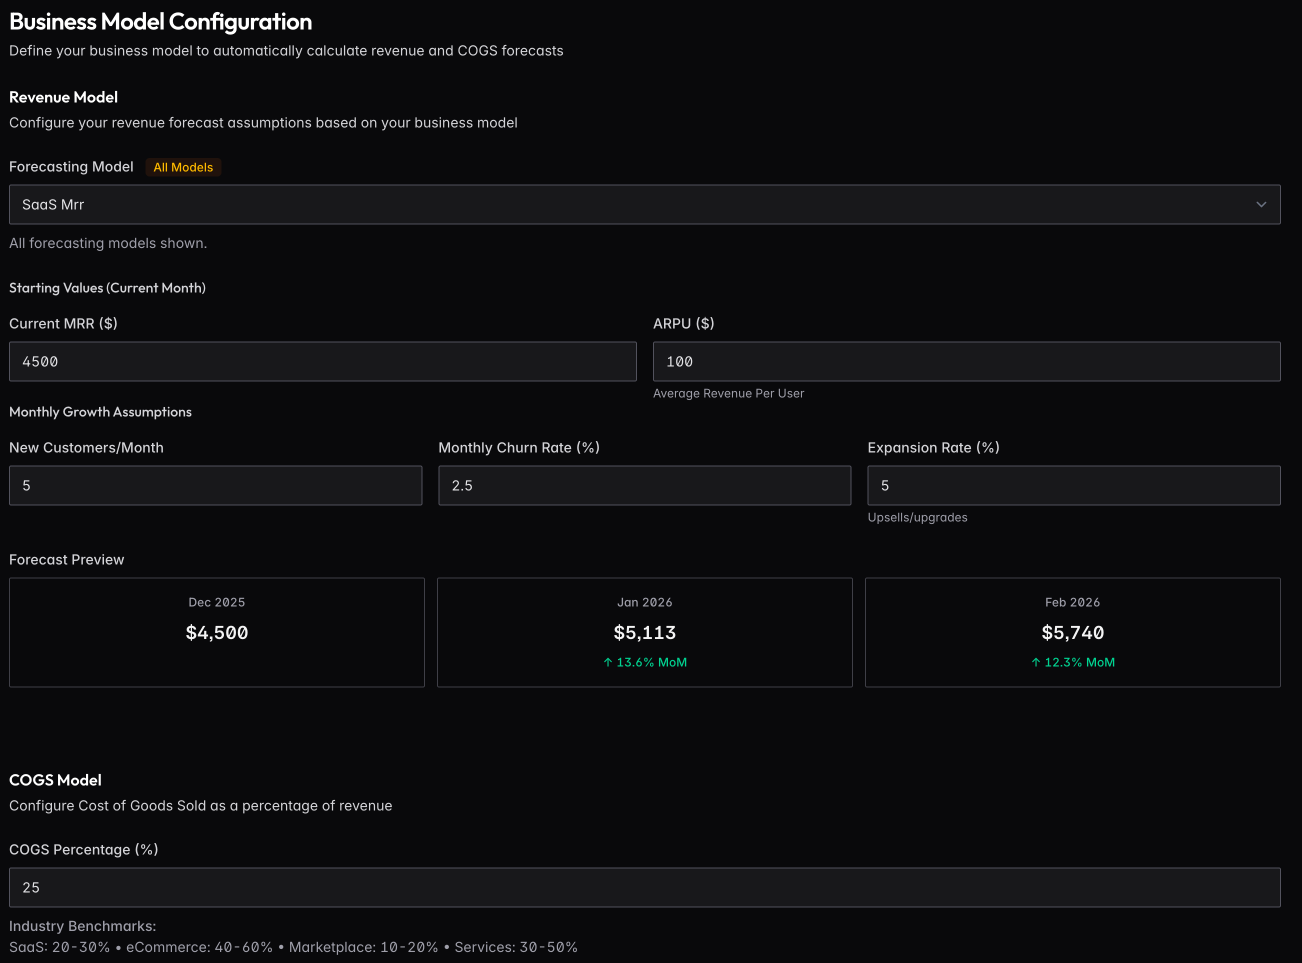Select the Dec 2025 forecast card
Image resolution: width=1302 pixels, height=963 pixels.
coord(217,632)
